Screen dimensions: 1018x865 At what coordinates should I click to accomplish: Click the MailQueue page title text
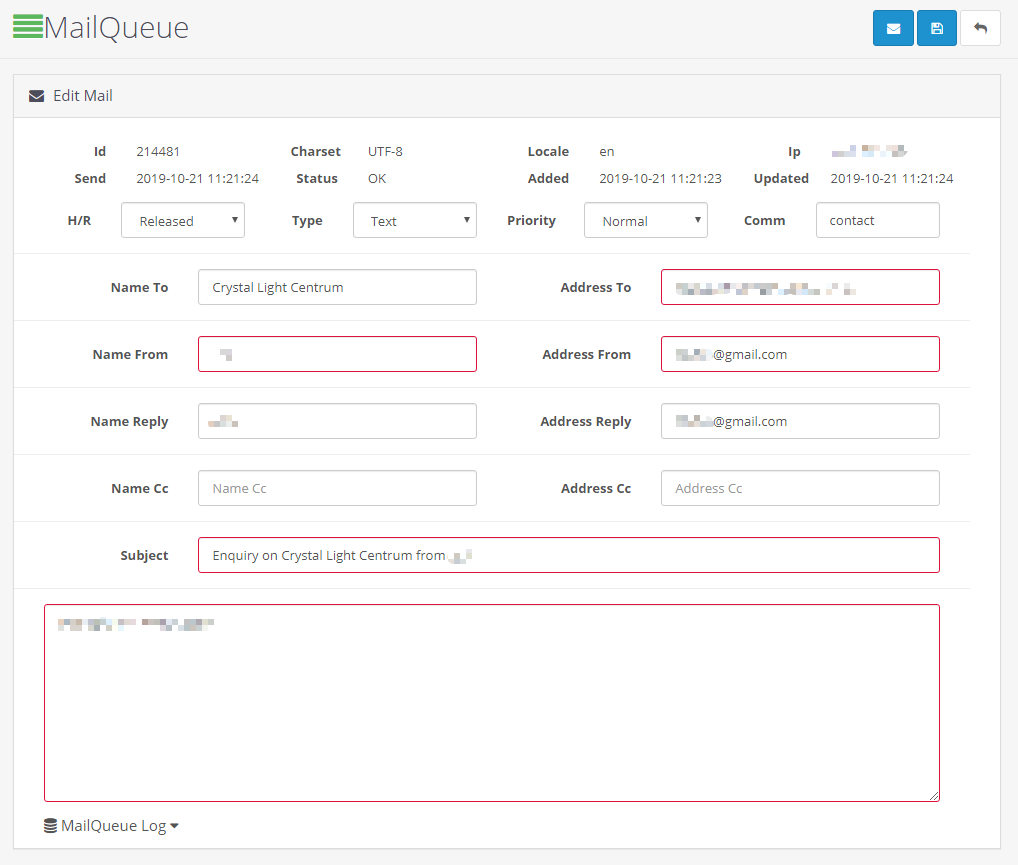click(x=116, y=27)
